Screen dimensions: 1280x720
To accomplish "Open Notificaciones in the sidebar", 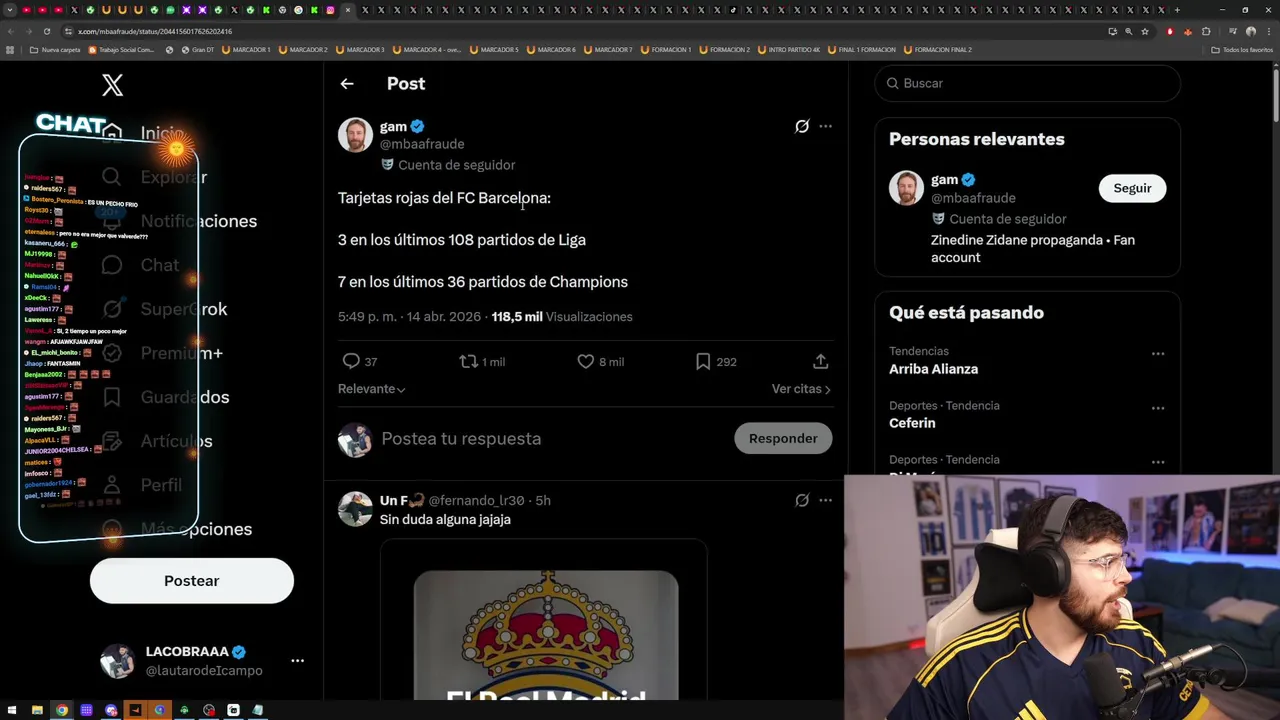I will [x=179, y=221].
